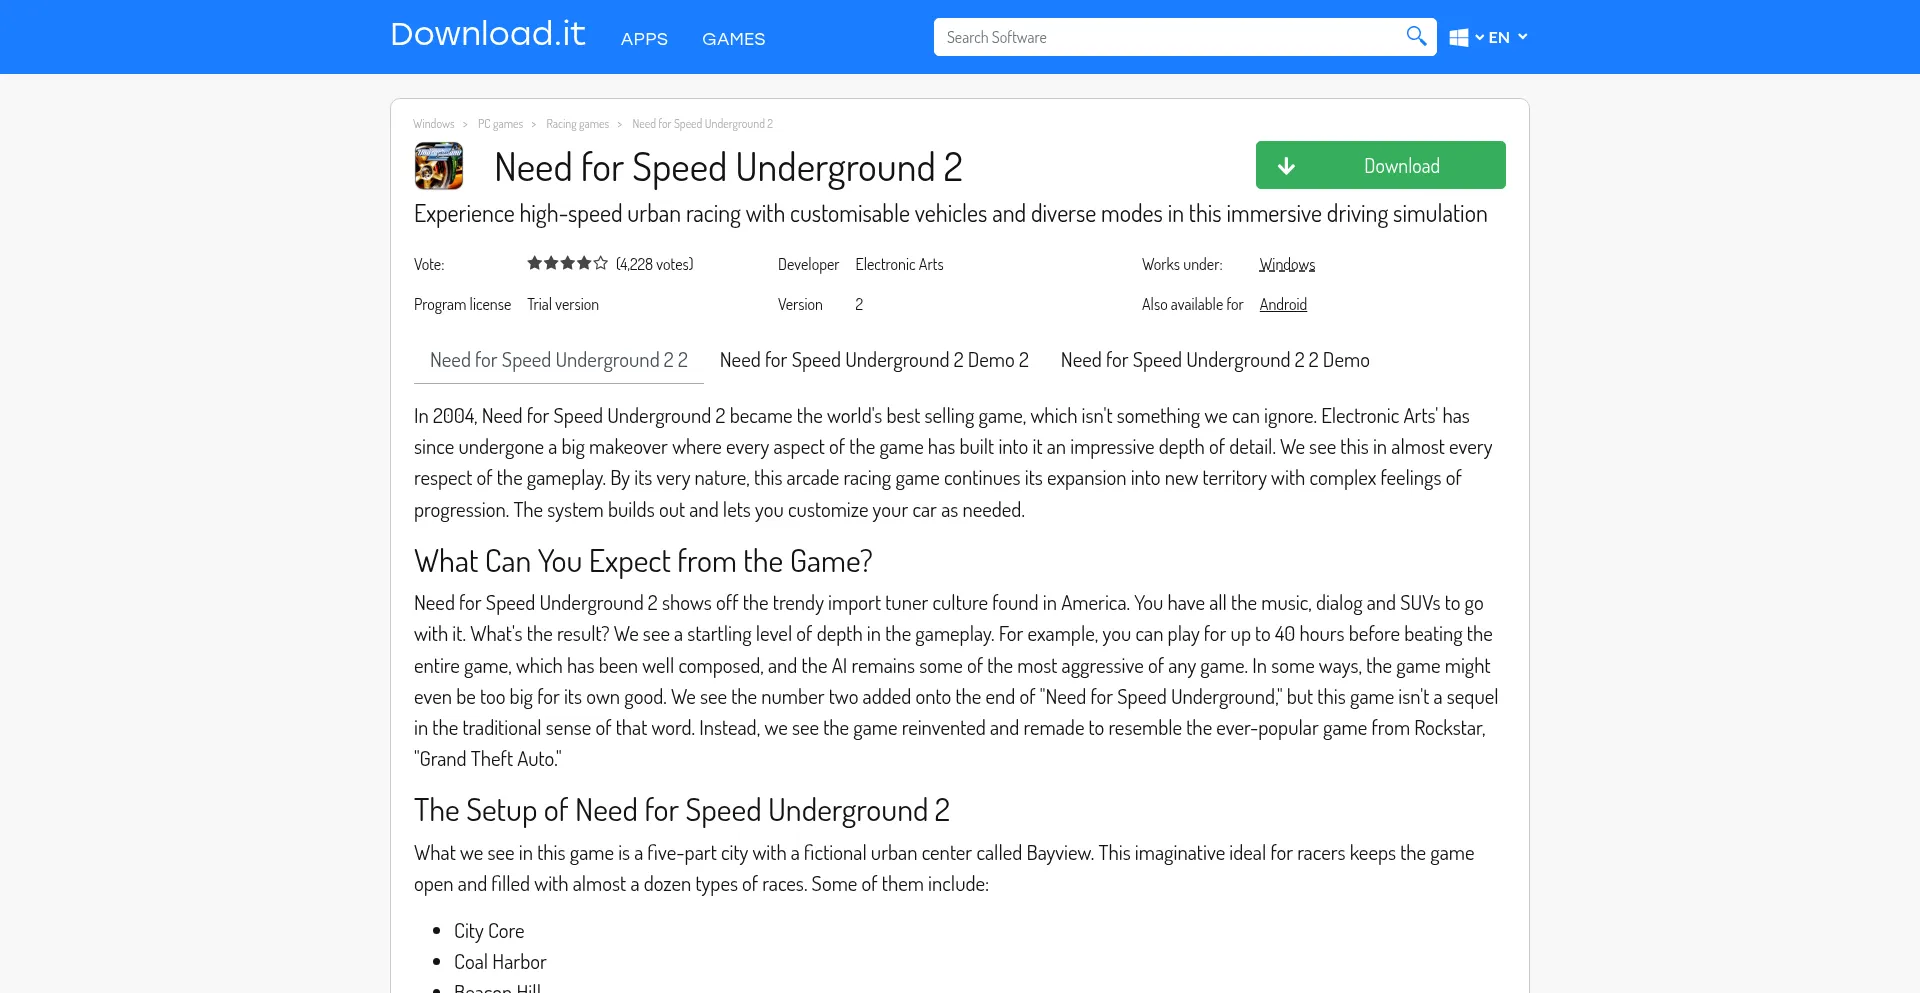The image size is (1920, 993).
Task: Click the Need for Speed Underground 2 breadcrumb
Action: tap(702, 124)
